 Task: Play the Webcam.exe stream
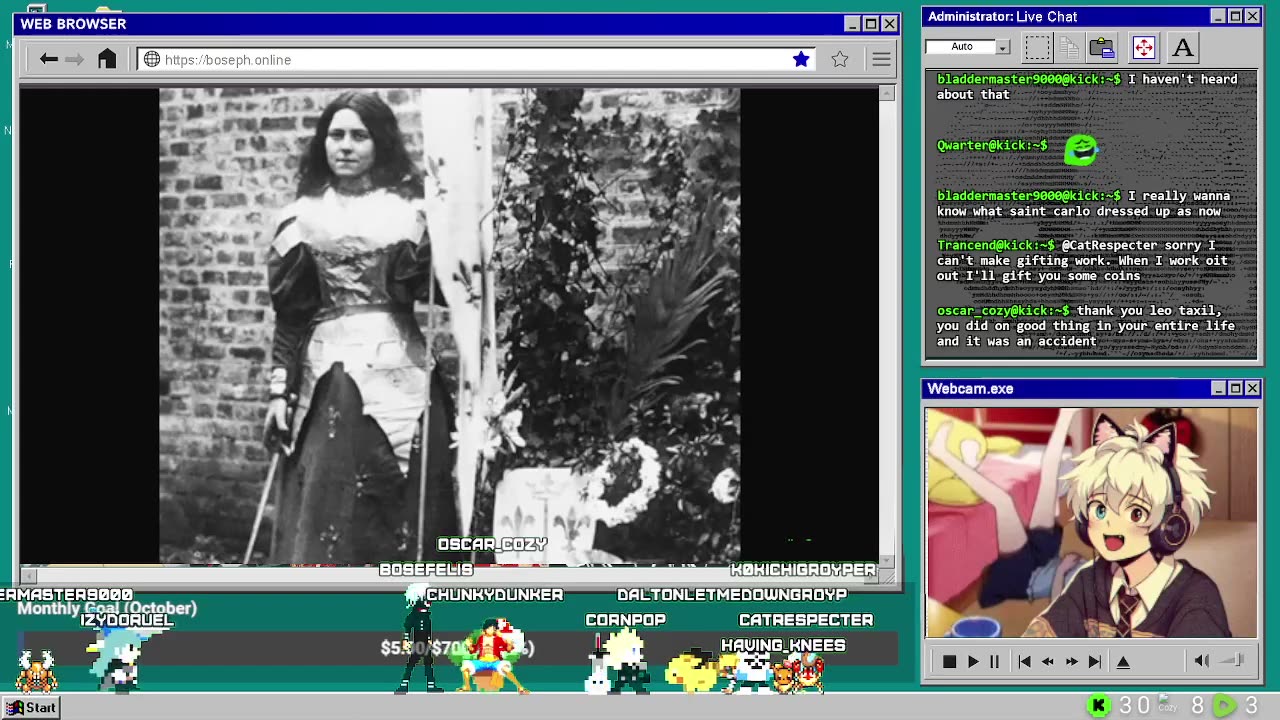point(972,661)
